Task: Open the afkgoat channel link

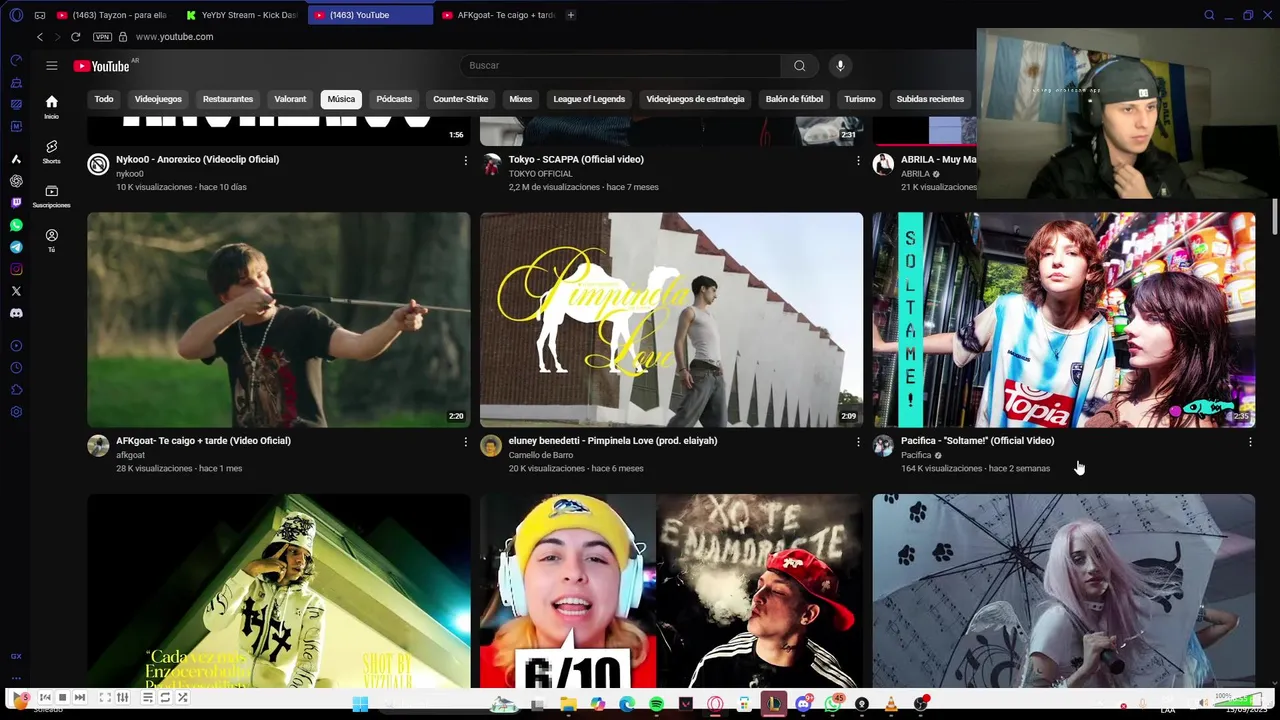Action: pyautogui.click(x=130, y=455)
